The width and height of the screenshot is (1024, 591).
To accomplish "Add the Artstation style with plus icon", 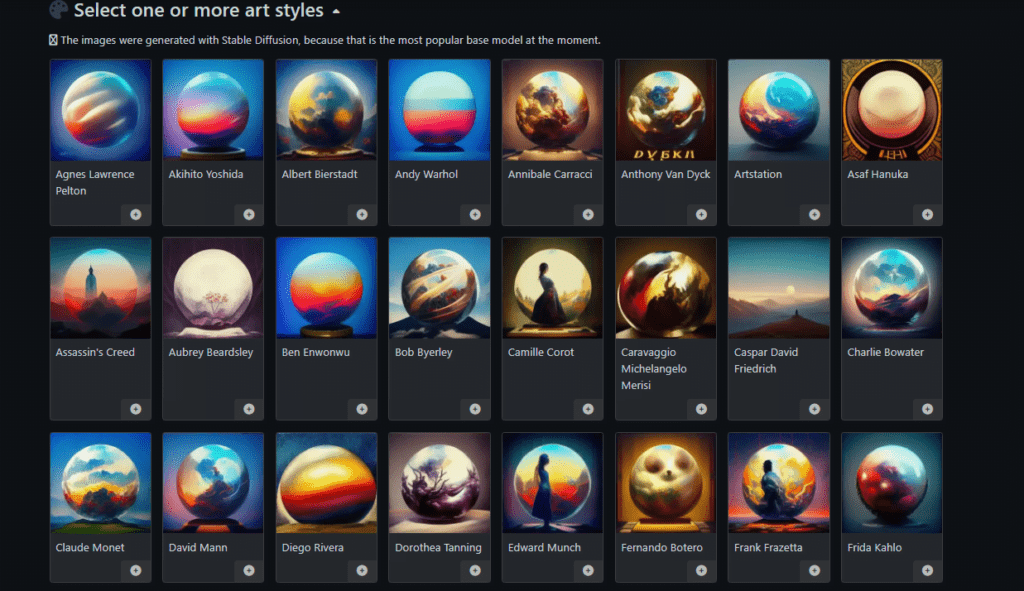I will click(814, 214).
